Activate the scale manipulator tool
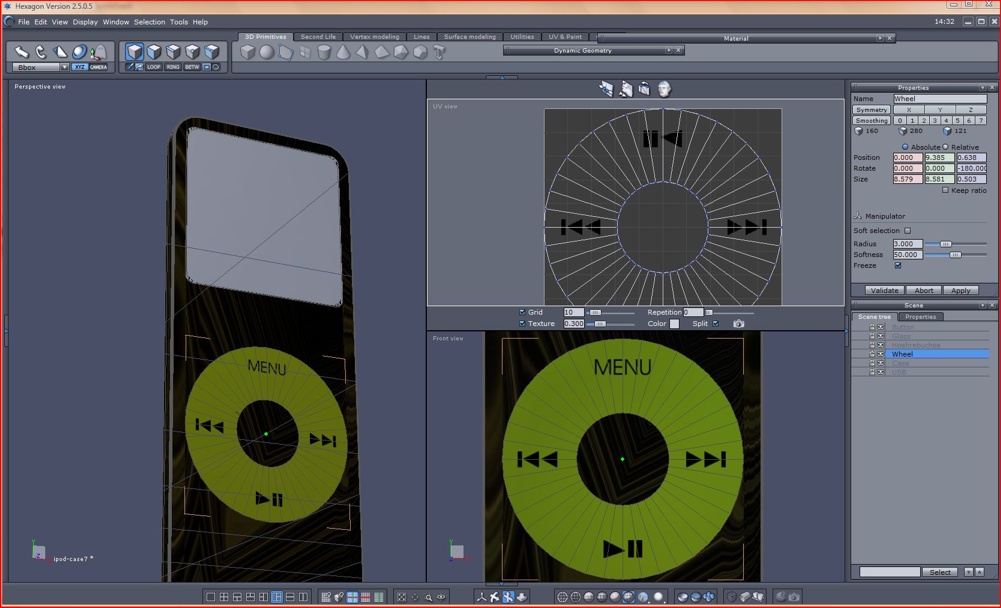Viewport: 1001px width, 608px height. point(60,52)
